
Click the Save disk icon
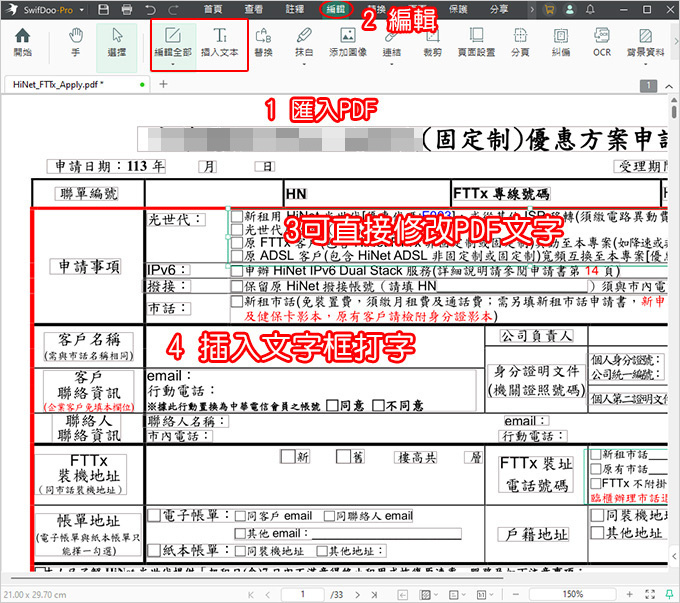click(x=103, y=9)
